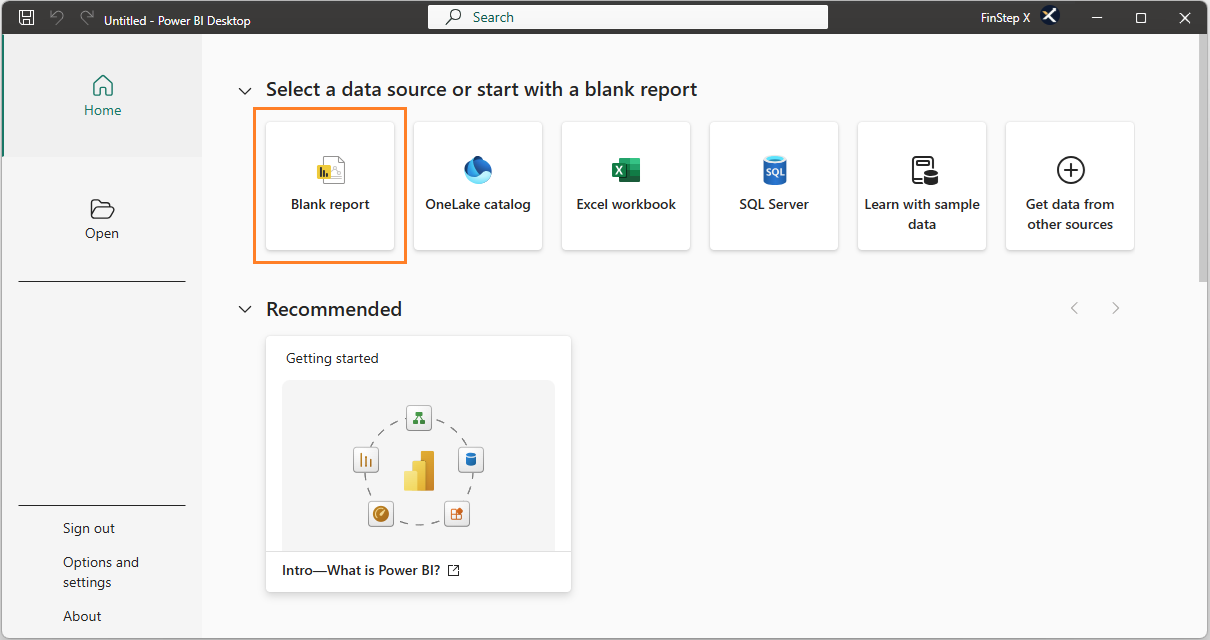Click the Undo arrow icon
Screen dimensions: 1210x640
coord(57,18)
